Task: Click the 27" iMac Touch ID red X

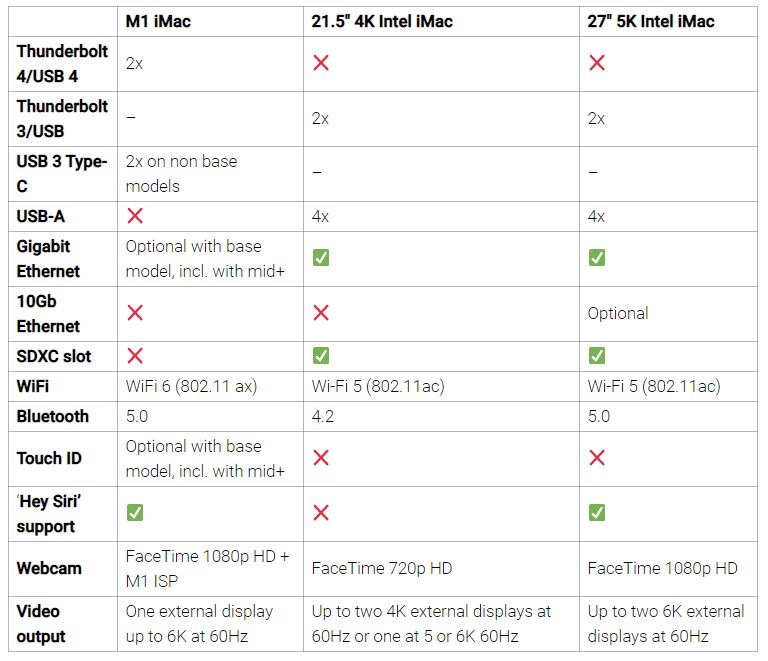Action: [x=597, y=458]
